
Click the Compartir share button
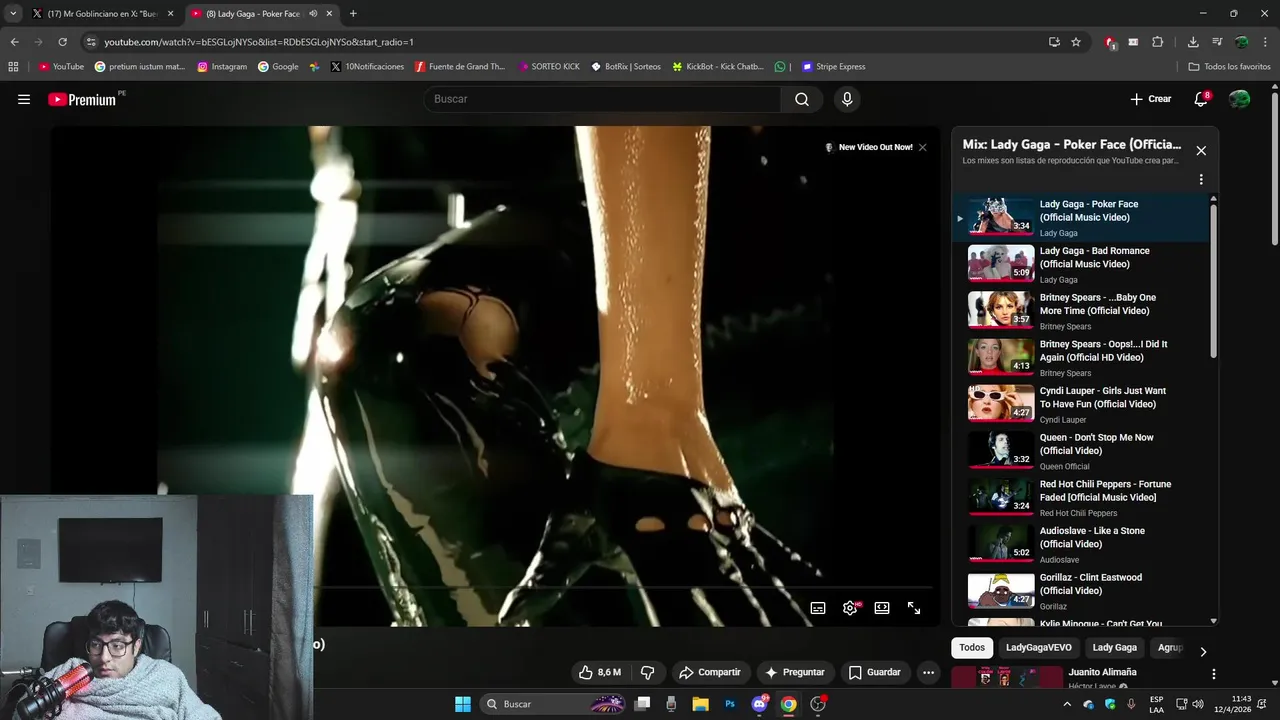click(710, 672)
